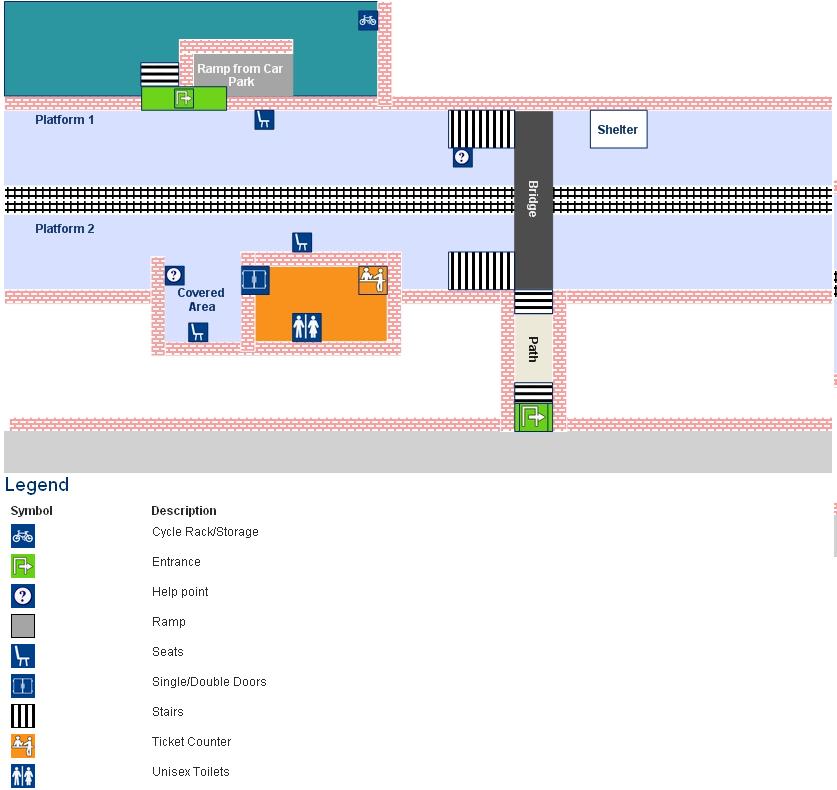Click the Shelter box on Platform 1
837x790 pixels.
pos(618,129)
